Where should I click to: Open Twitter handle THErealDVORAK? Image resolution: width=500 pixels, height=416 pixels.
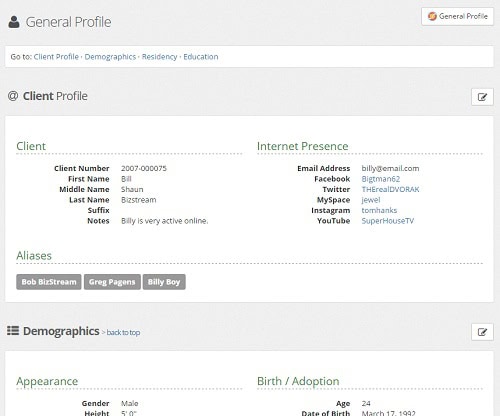(x=390, y=189)
